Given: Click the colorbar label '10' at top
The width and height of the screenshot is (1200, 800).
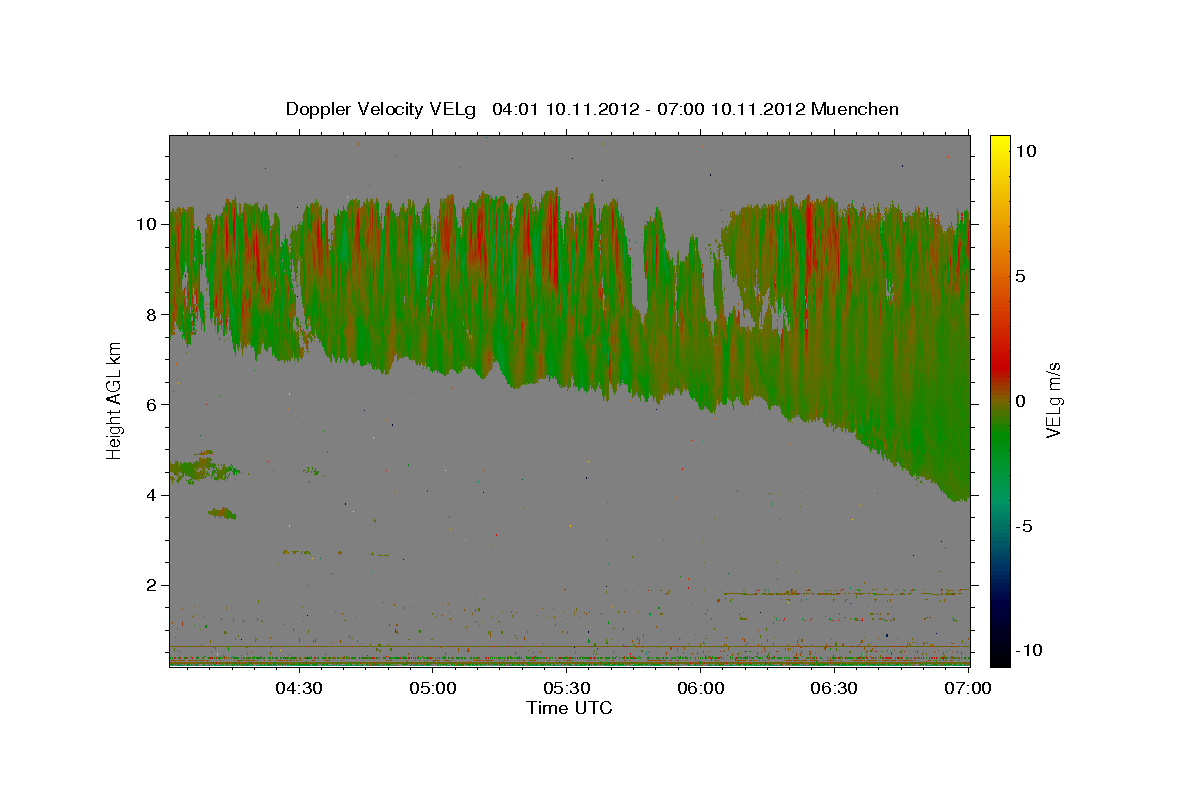Looking at the screenshot, I should [x=1026, y=150].
